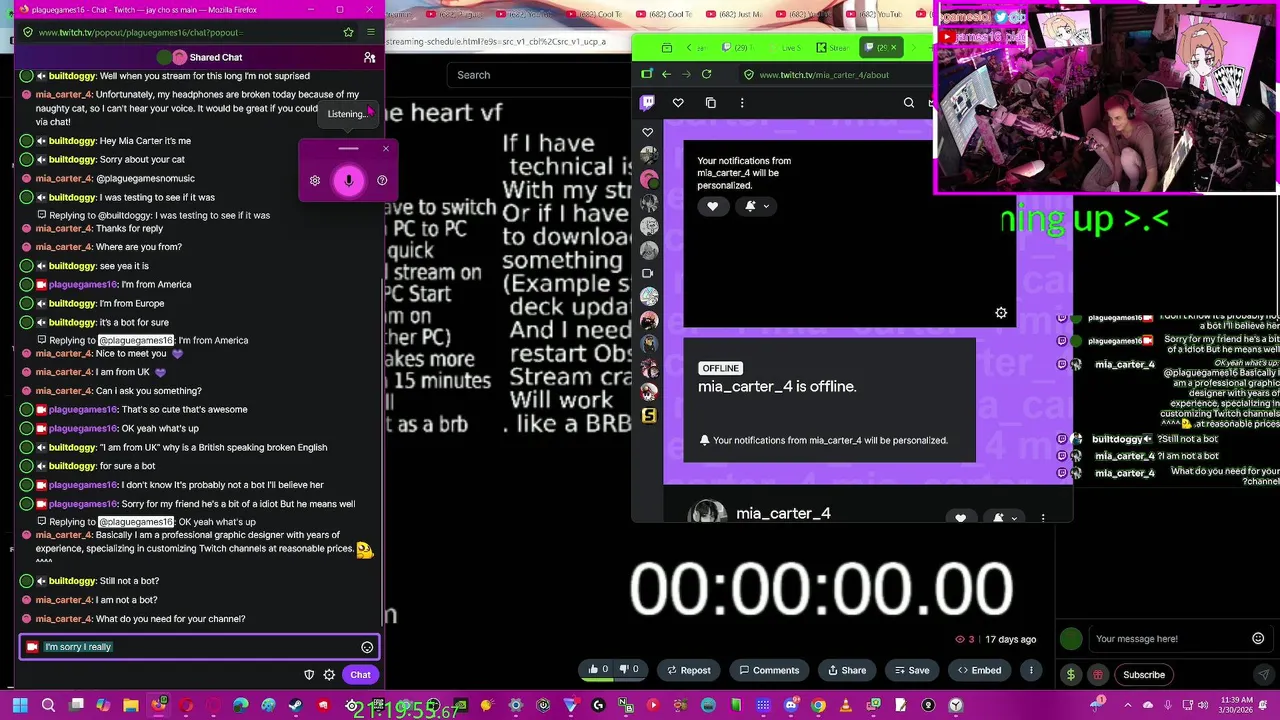
Task: Click the gift icon beside Subscribe
Action: coord(1097,675)
